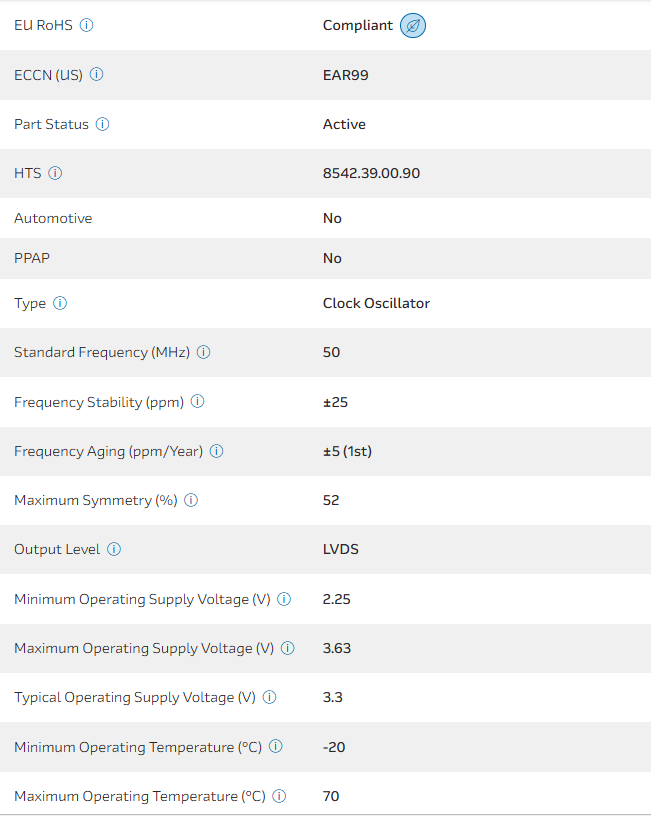Show info for Frequency Aging (ppm/Year)

pyautogui.click(x=216, y=451)
